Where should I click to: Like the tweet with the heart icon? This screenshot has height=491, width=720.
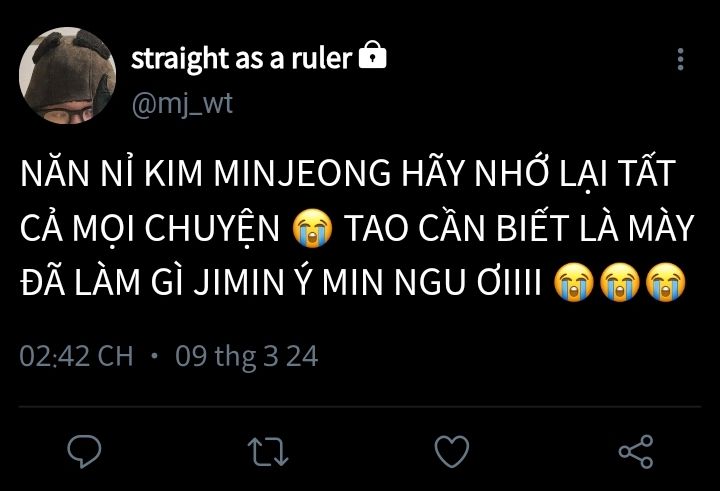click(452, 451)
